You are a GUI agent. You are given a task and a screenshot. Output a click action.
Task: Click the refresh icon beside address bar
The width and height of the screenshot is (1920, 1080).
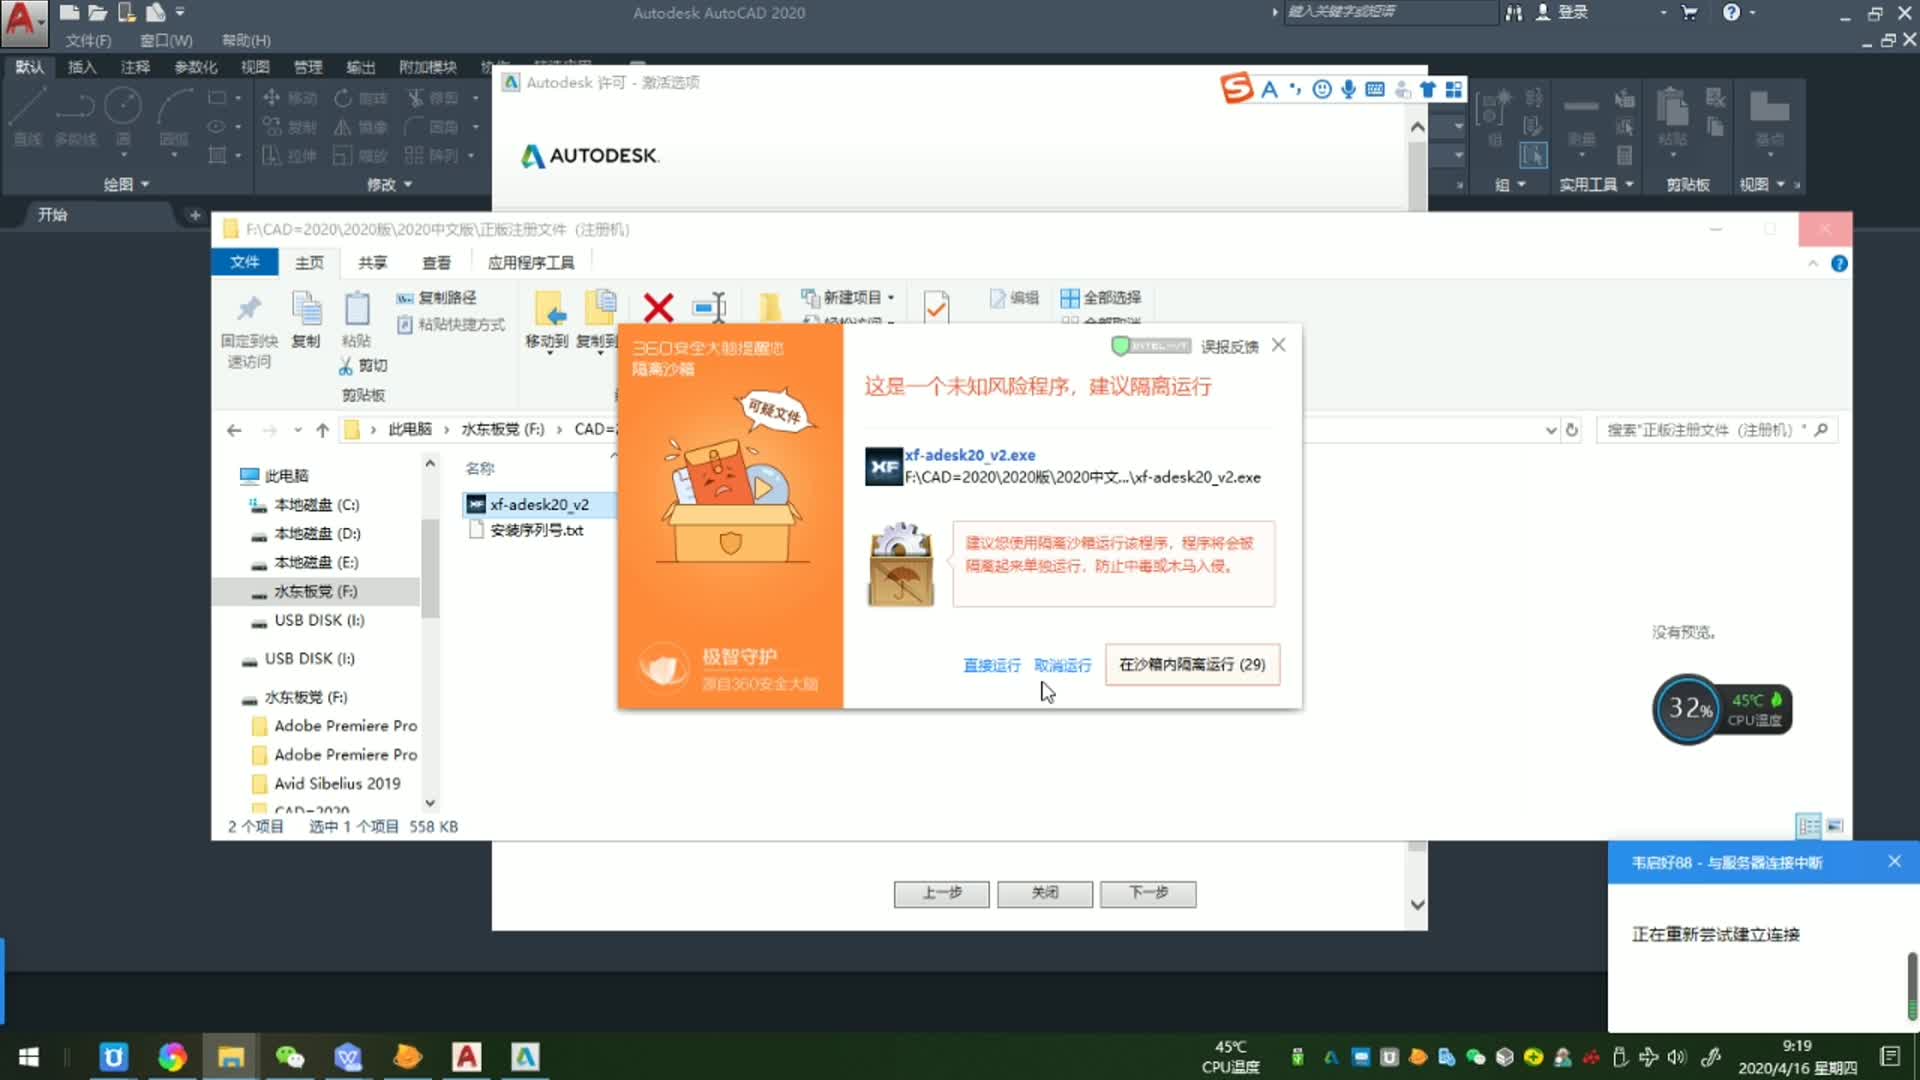[1572, 430]
